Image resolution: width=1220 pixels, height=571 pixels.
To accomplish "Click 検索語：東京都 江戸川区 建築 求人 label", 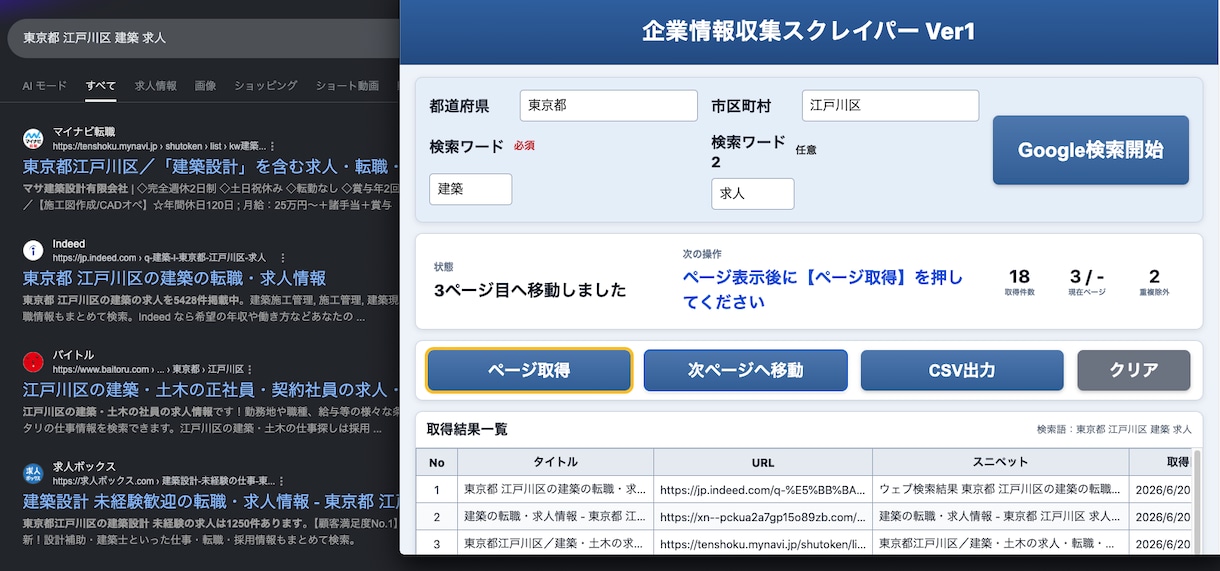I will click(1114, 429).
